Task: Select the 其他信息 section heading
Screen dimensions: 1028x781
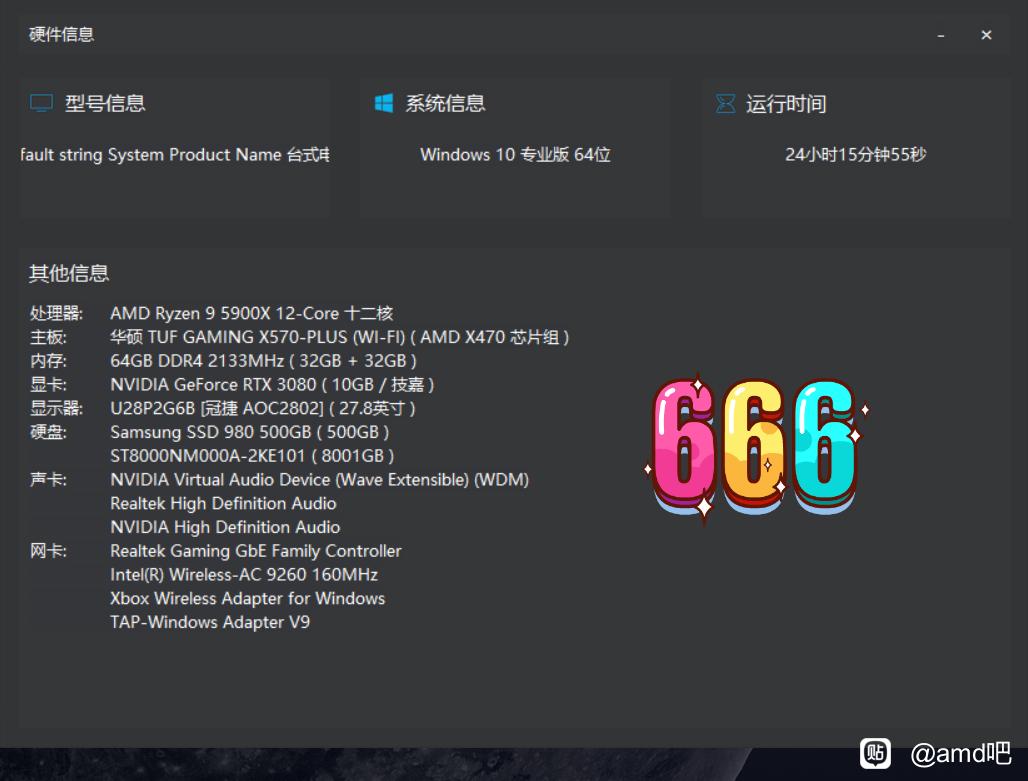Action: (x=69, y=273)
